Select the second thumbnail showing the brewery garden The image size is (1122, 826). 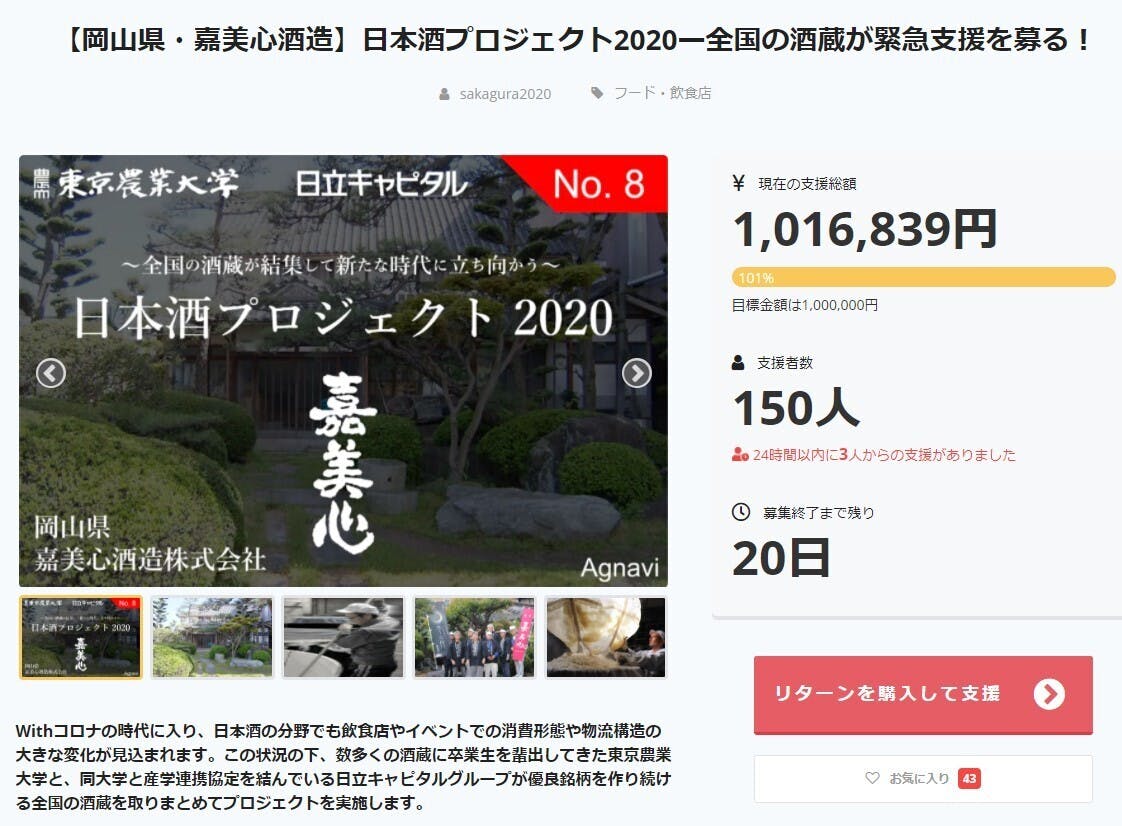pos(212,637)
